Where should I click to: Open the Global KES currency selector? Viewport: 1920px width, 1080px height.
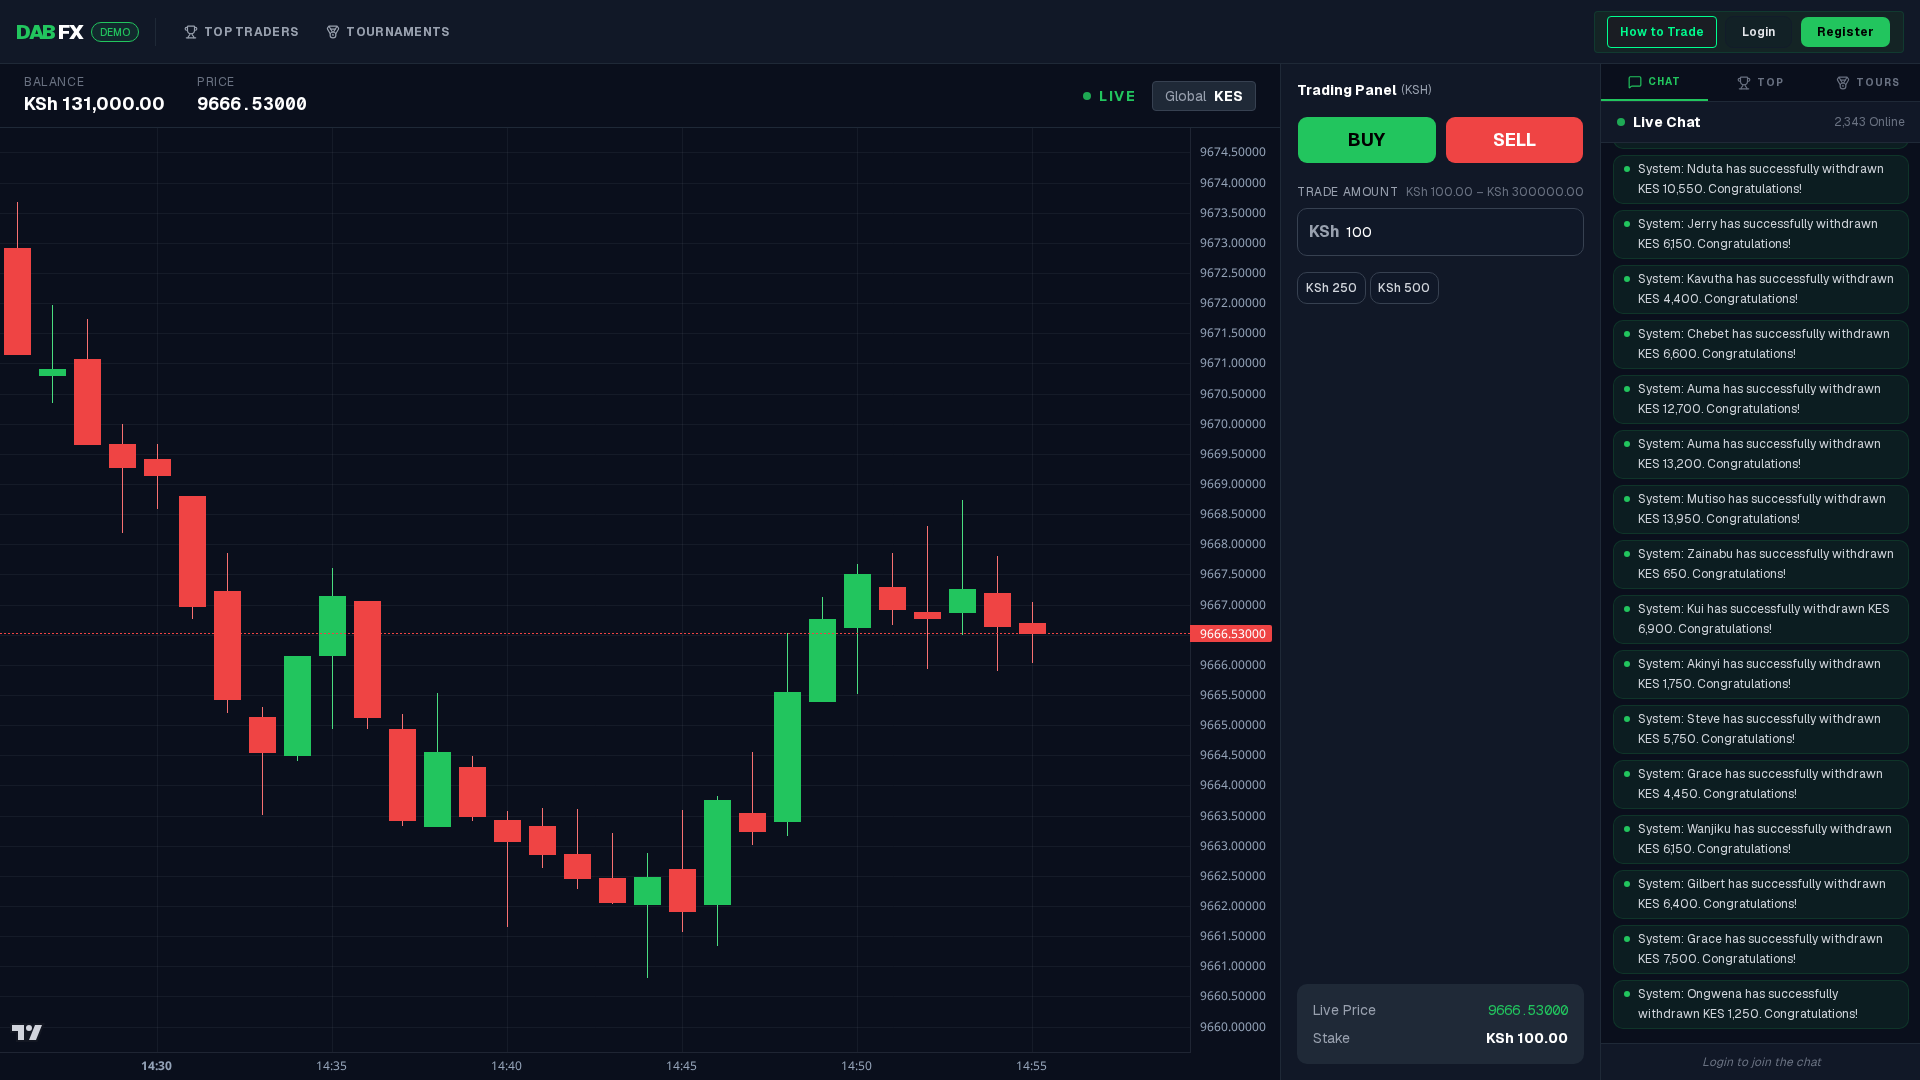[1204, 96]
